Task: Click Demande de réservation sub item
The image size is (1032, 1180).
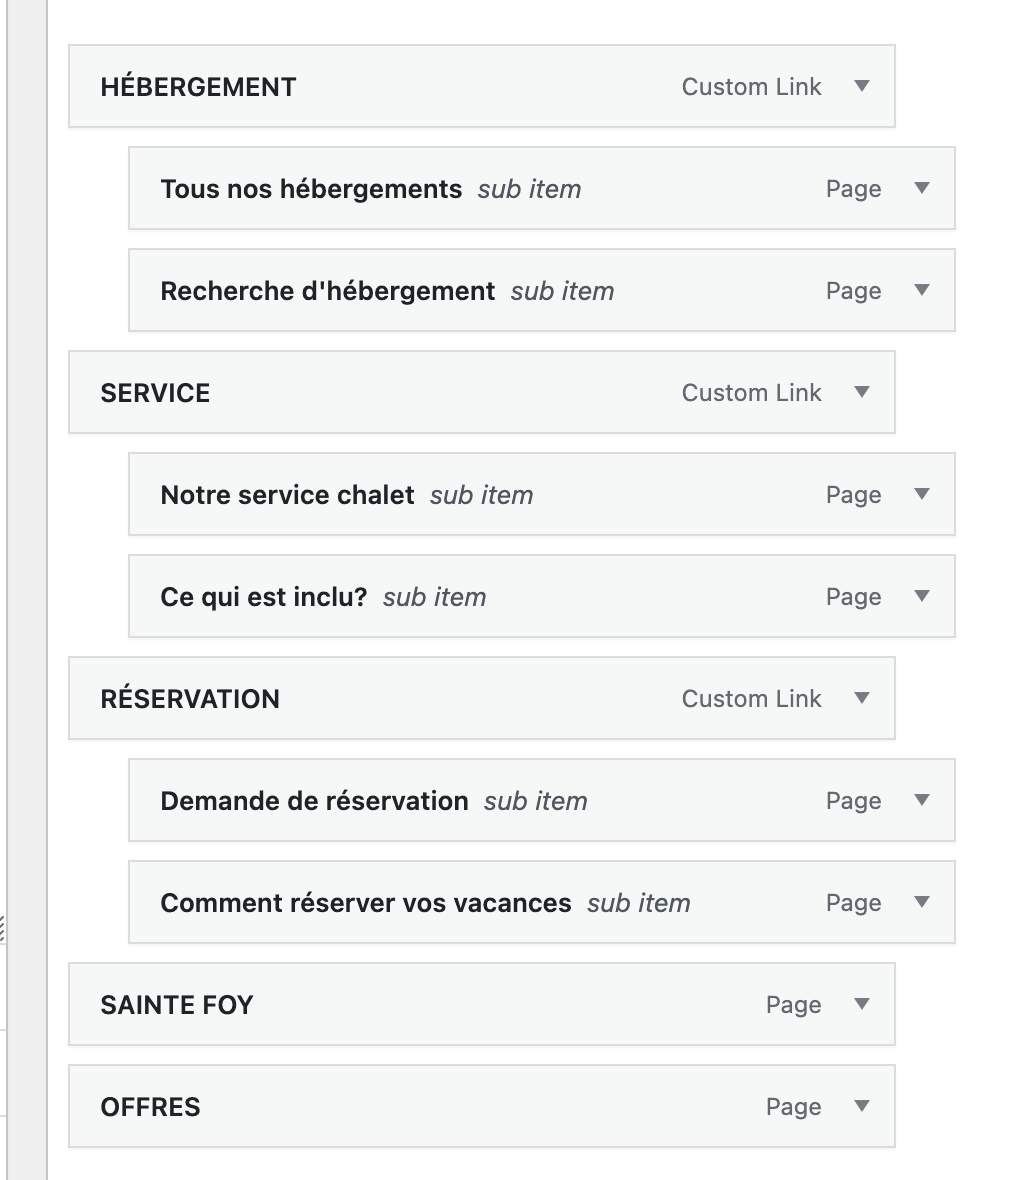Action: 542,800
